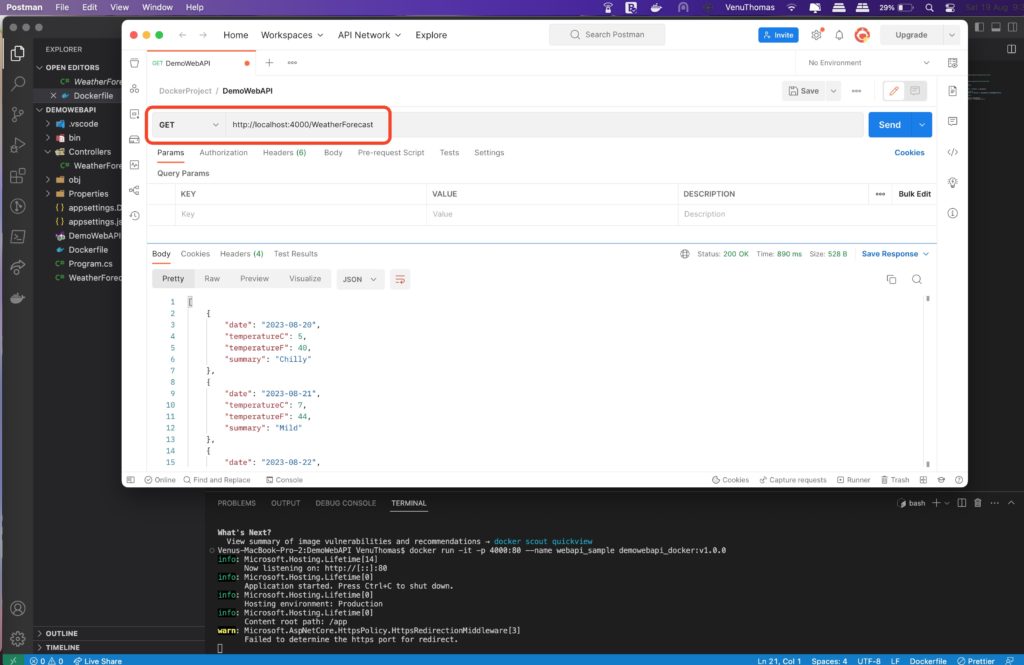Open the Save options dropdown arrow
Screen dimensions: 1024x665
tap(833, 91)
